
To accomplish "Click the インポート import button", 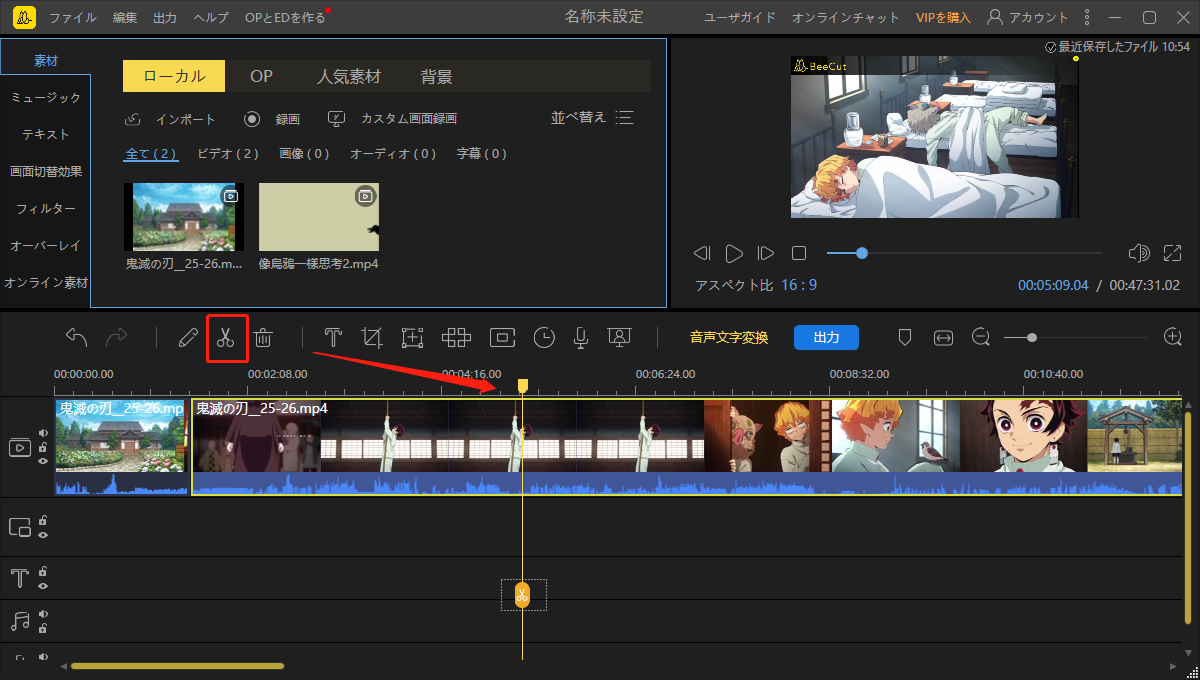I will tap(170, 119).
